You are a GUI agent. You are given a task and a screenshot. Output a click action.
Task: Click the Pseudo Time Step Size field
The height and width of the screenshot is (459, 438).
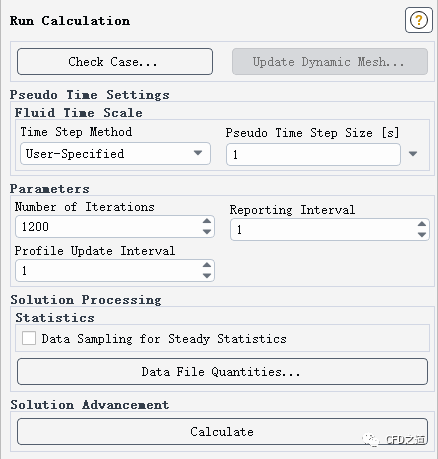point(313,154)
